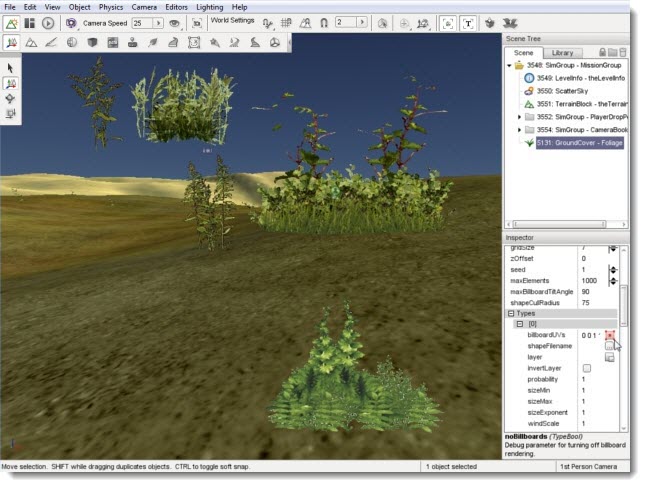Open the world transform dropdown icon
645x487 pixels.
pos(423,23)
